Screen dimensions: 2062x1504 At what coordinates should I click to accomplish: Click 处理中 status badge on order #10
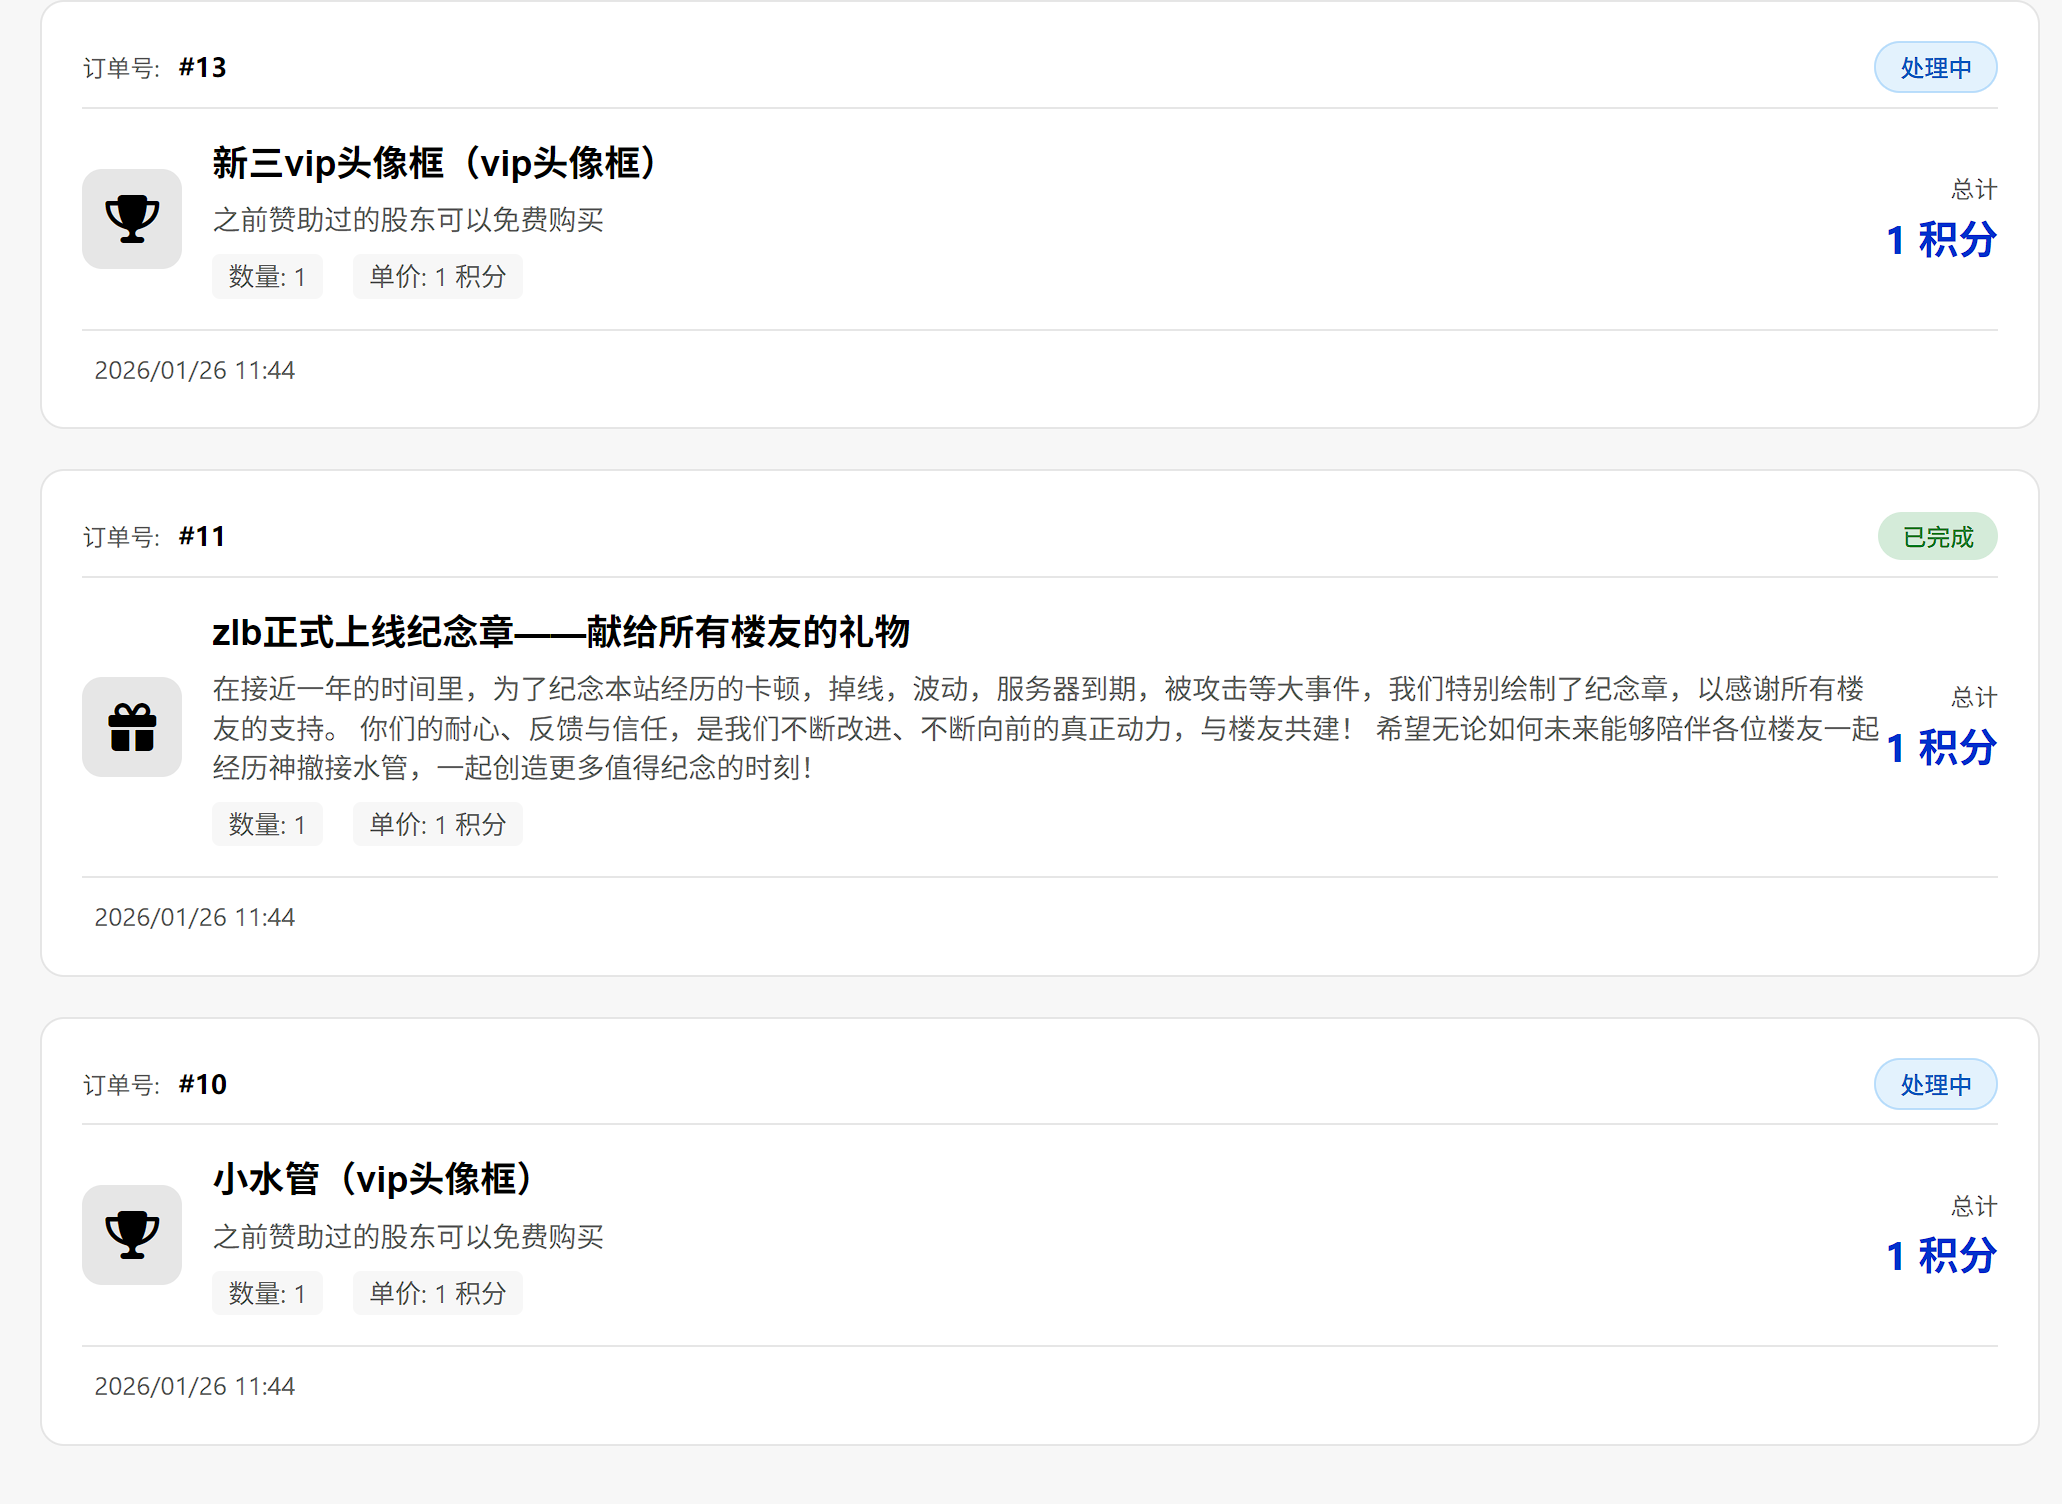[1935, 1085]
